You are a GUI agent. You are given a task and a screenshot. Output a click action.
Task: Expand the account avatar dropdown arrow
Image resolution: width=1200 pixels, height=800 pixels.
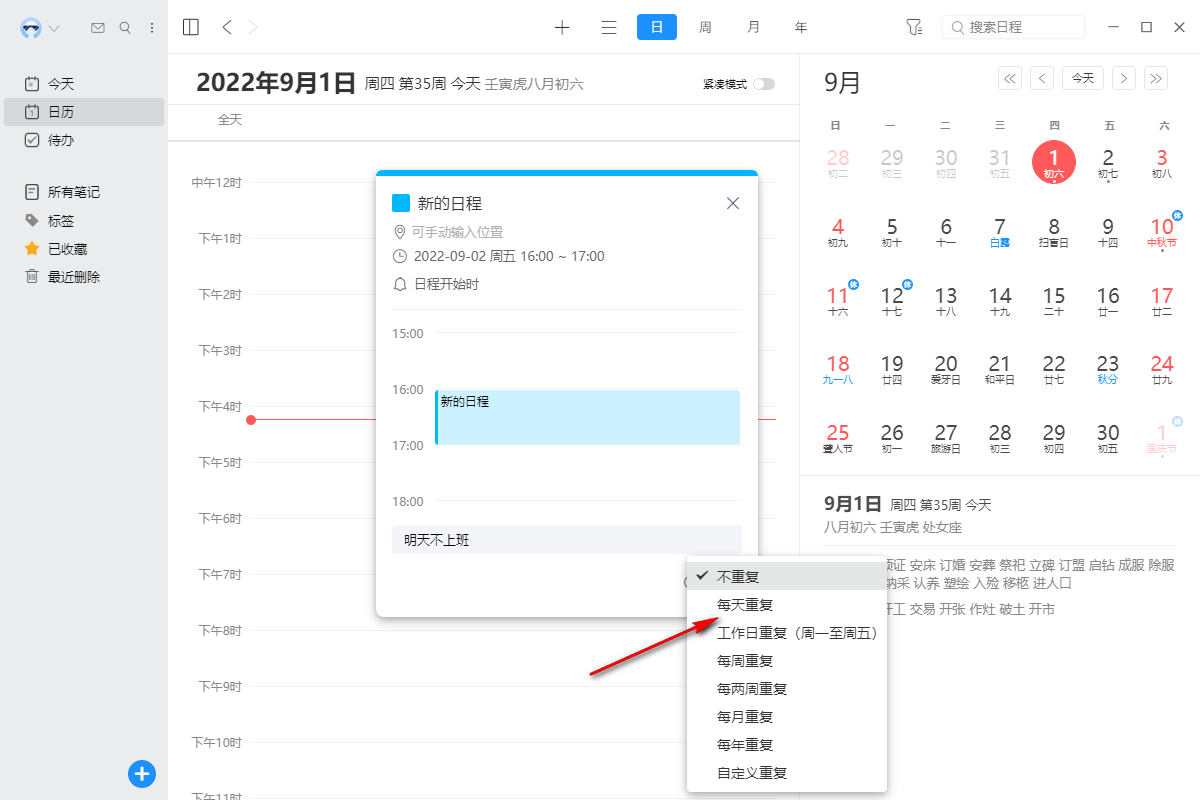54,28
